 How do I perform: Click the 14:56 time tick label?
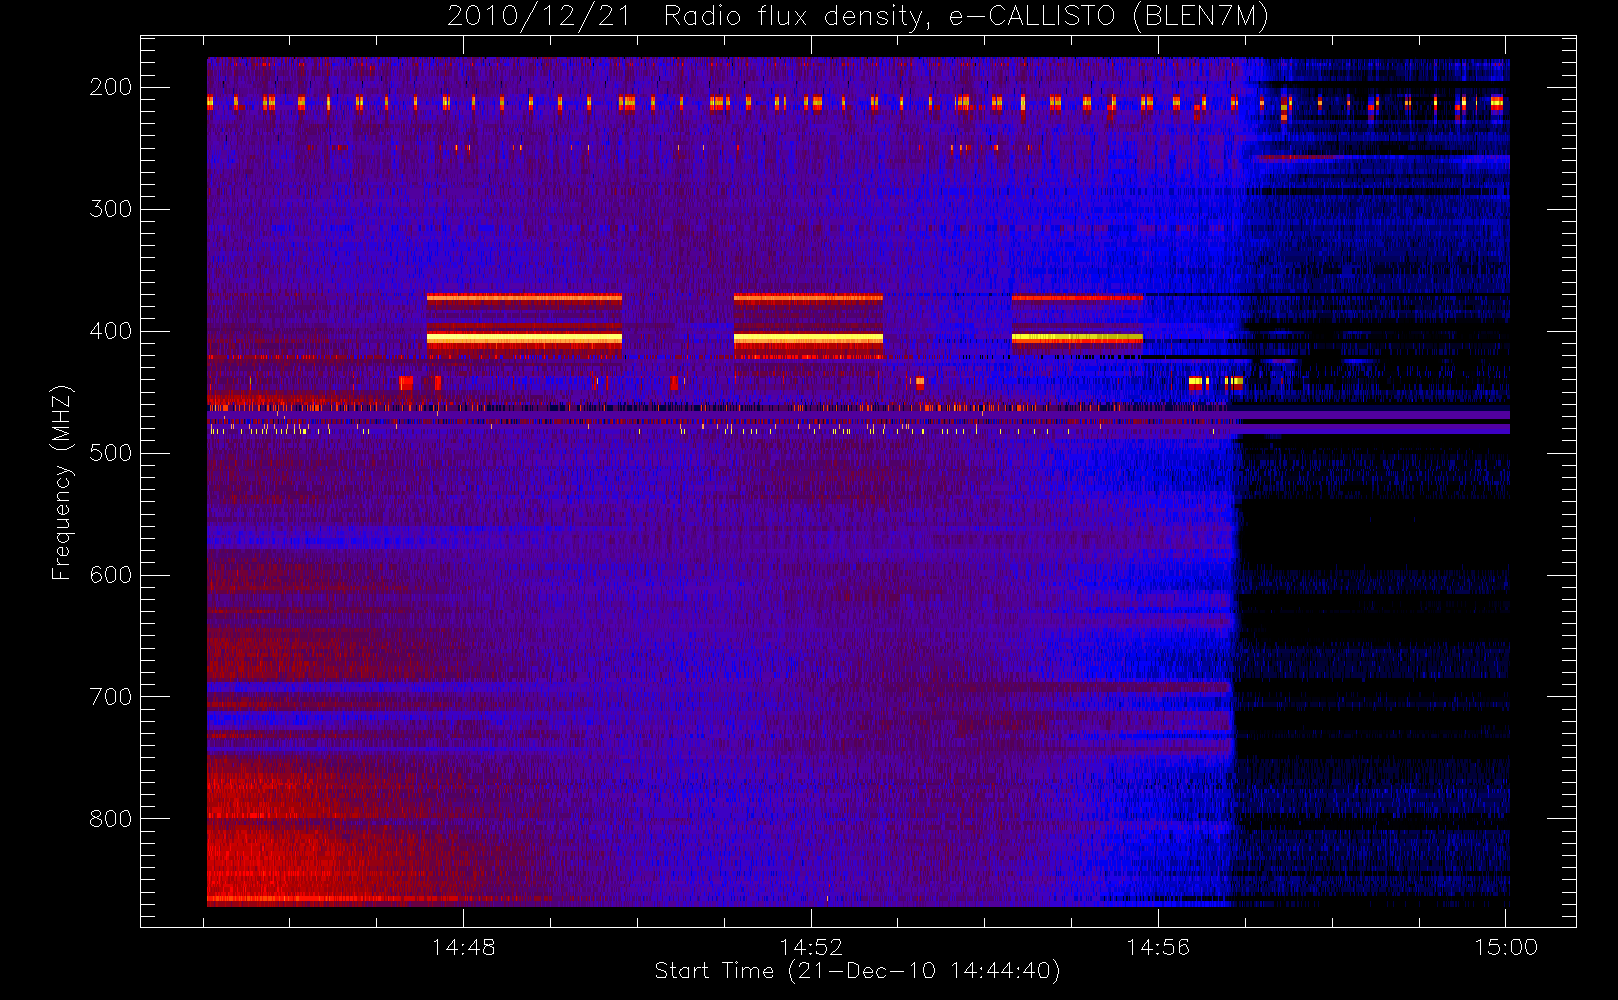(1158, 947)
